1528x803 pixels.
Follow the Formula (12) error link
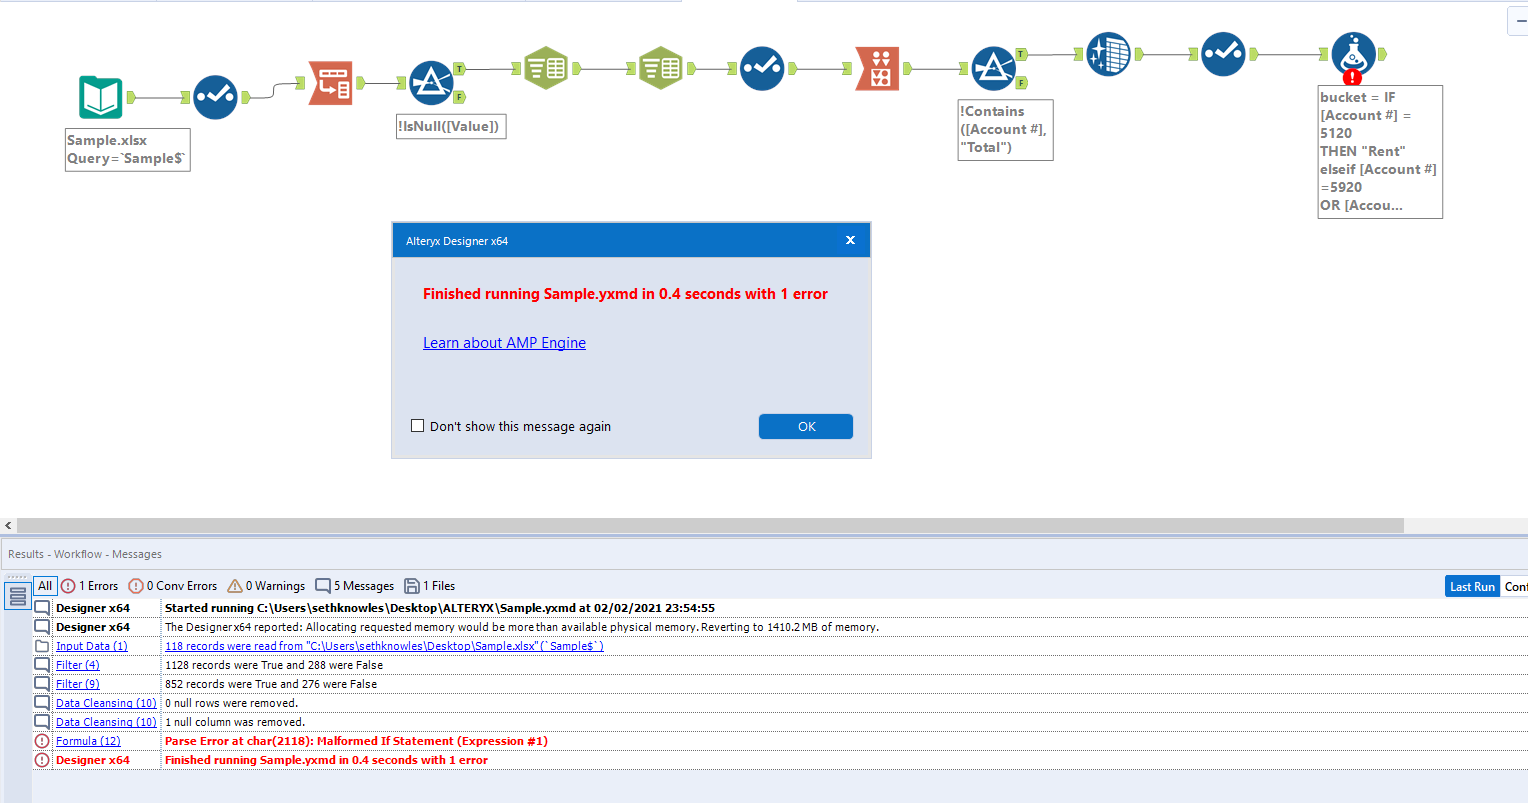click(x=88, y=740)
